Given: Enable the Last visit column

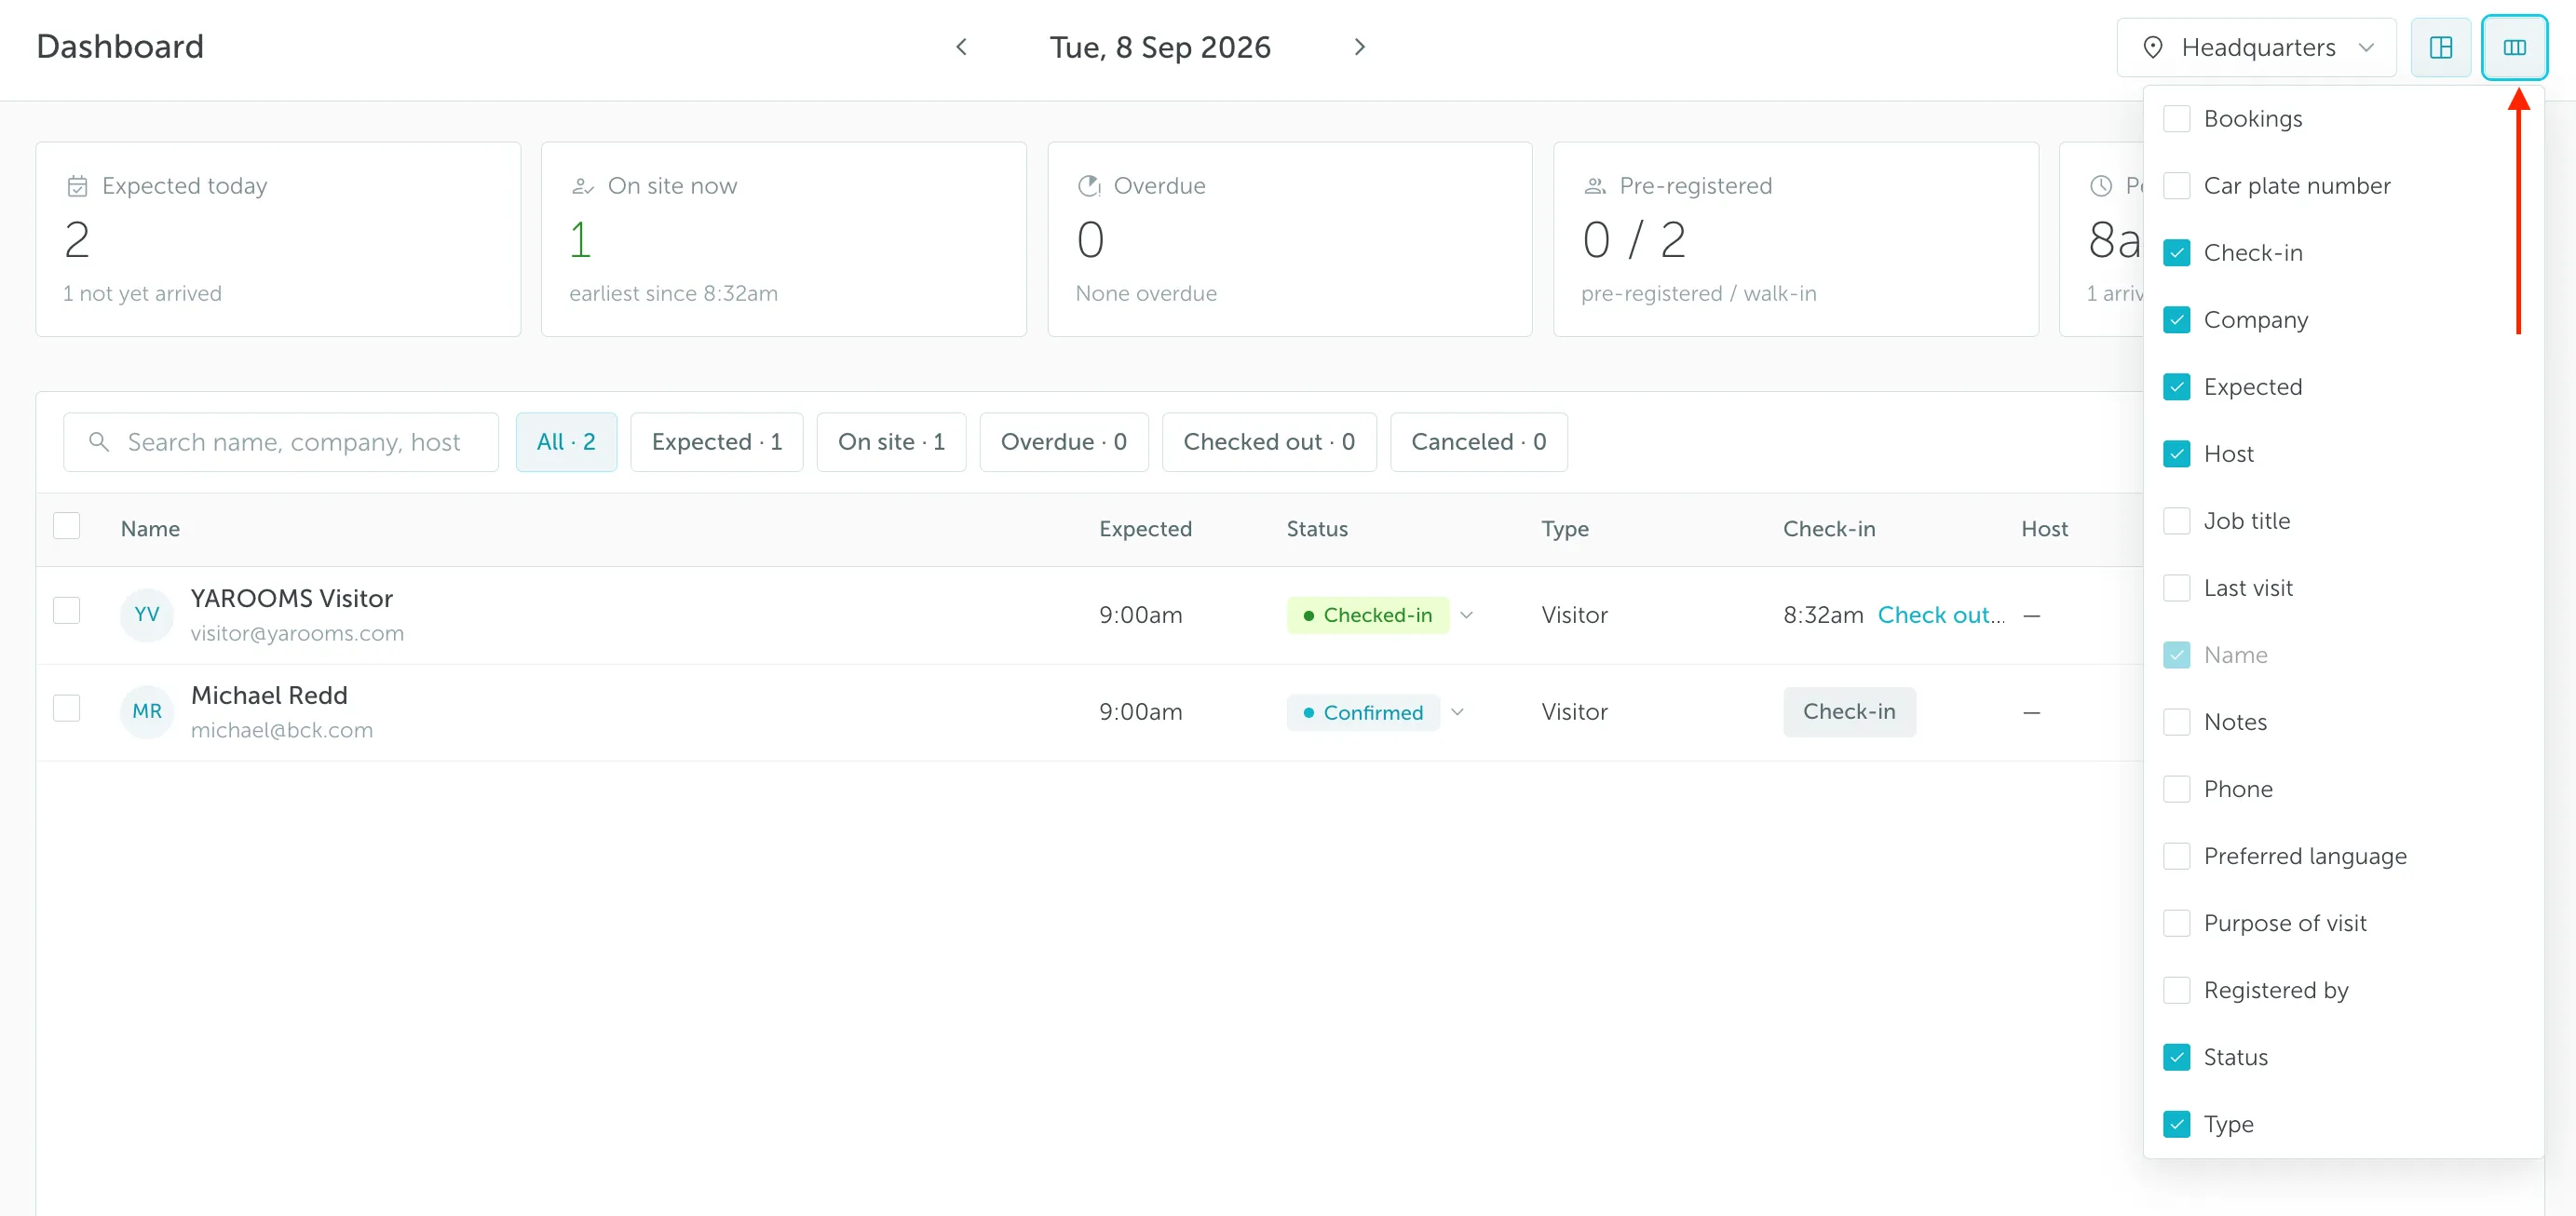Looking at the screenshot, I should 2176,588.
